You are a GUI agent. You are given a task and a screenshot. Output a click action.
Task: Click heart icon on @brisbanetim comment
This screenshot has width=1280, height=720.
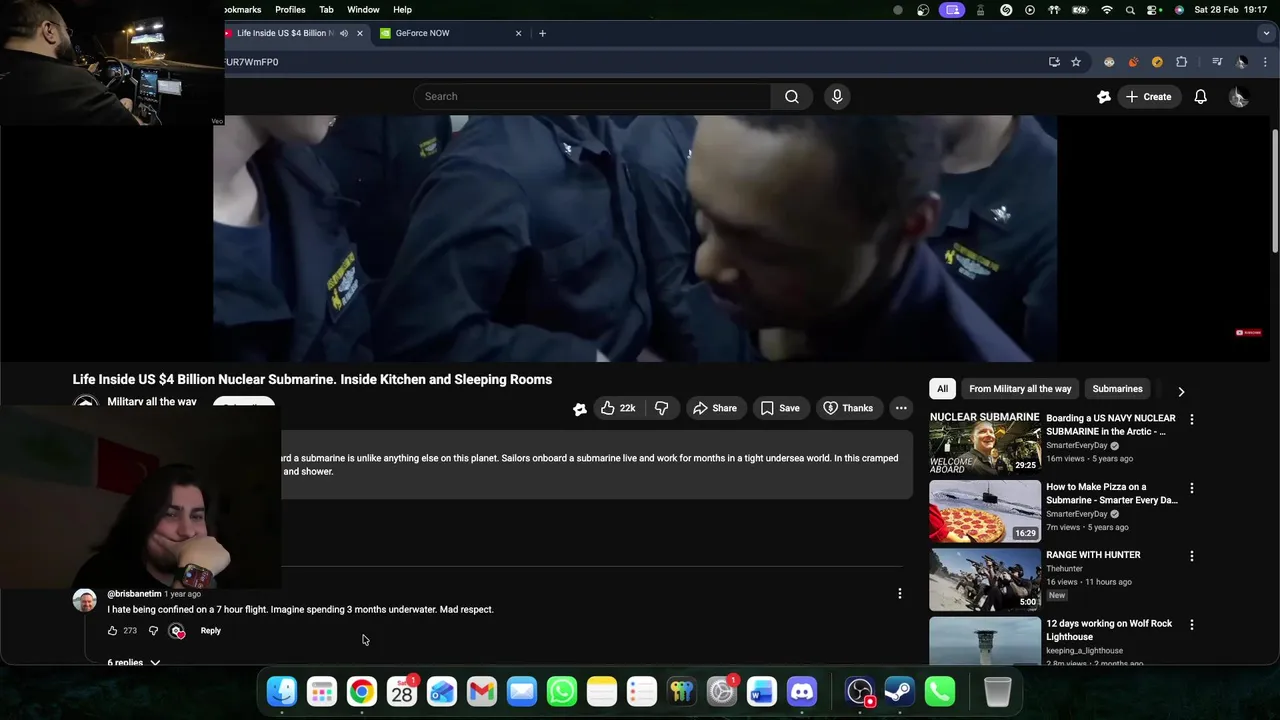(177, 631)
